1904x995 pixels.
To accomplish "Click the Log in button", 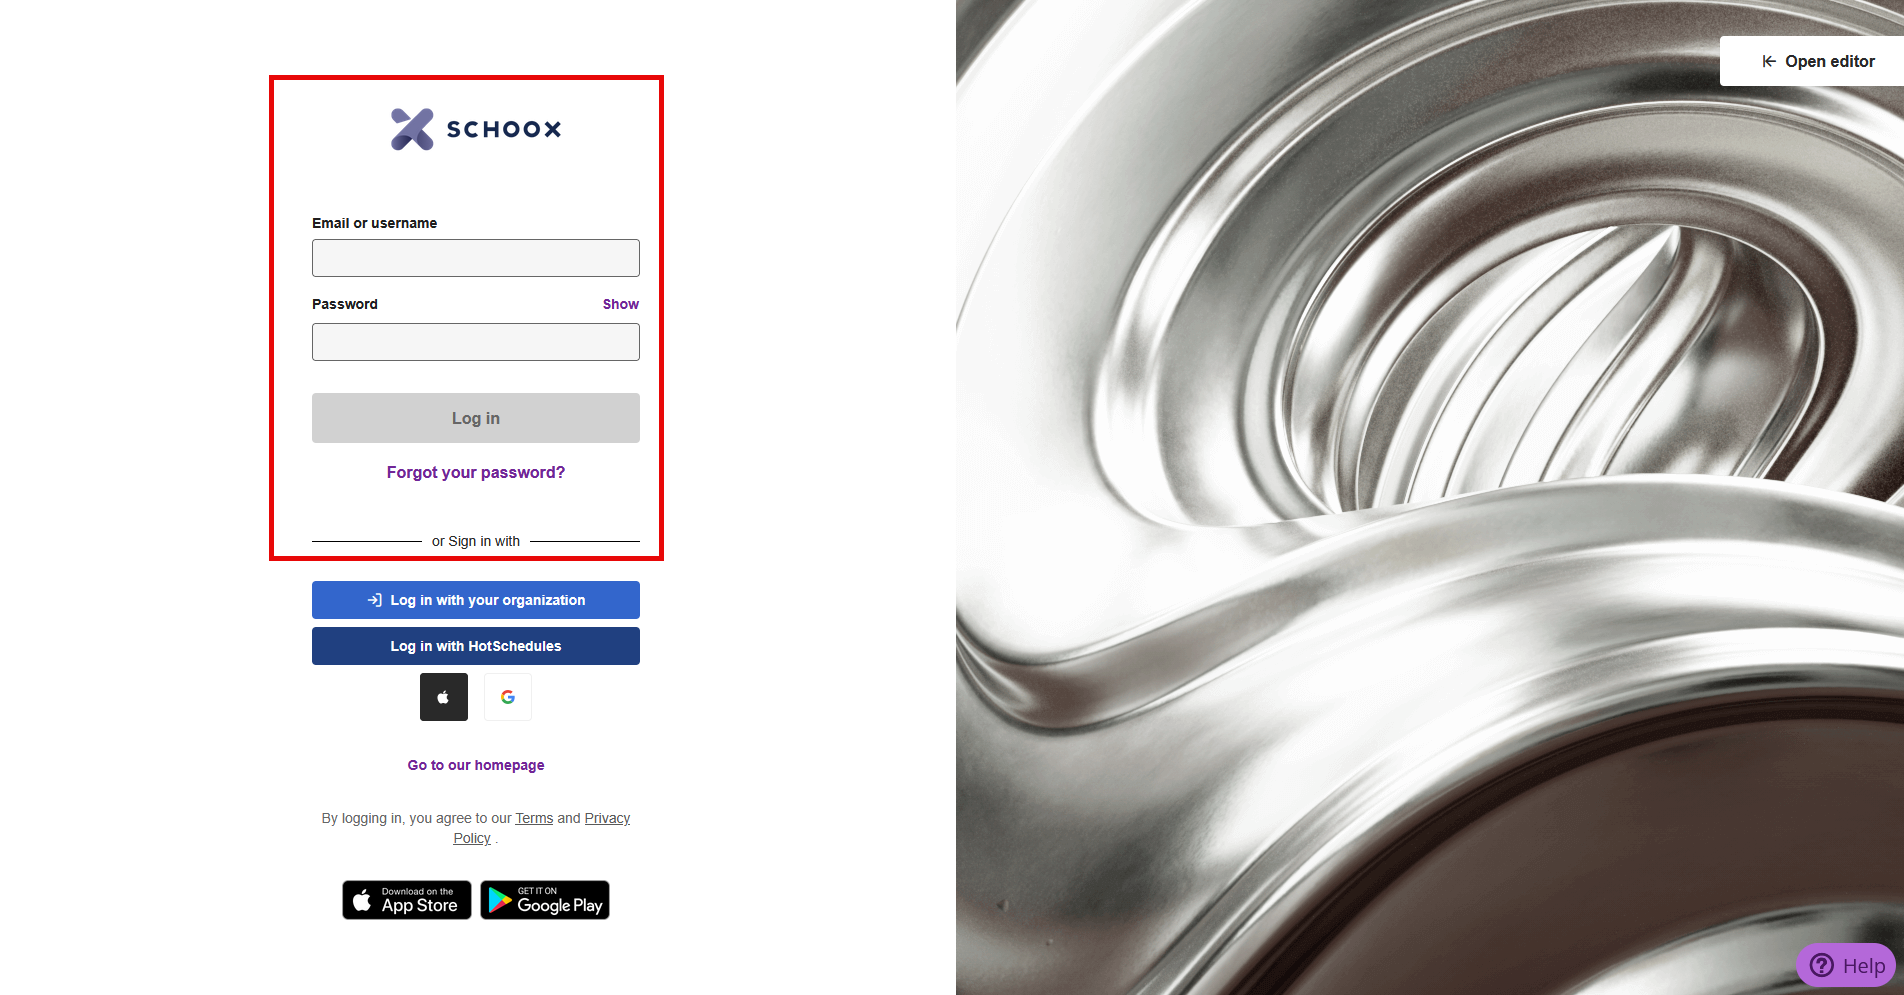I will click(x=476, y=418).
